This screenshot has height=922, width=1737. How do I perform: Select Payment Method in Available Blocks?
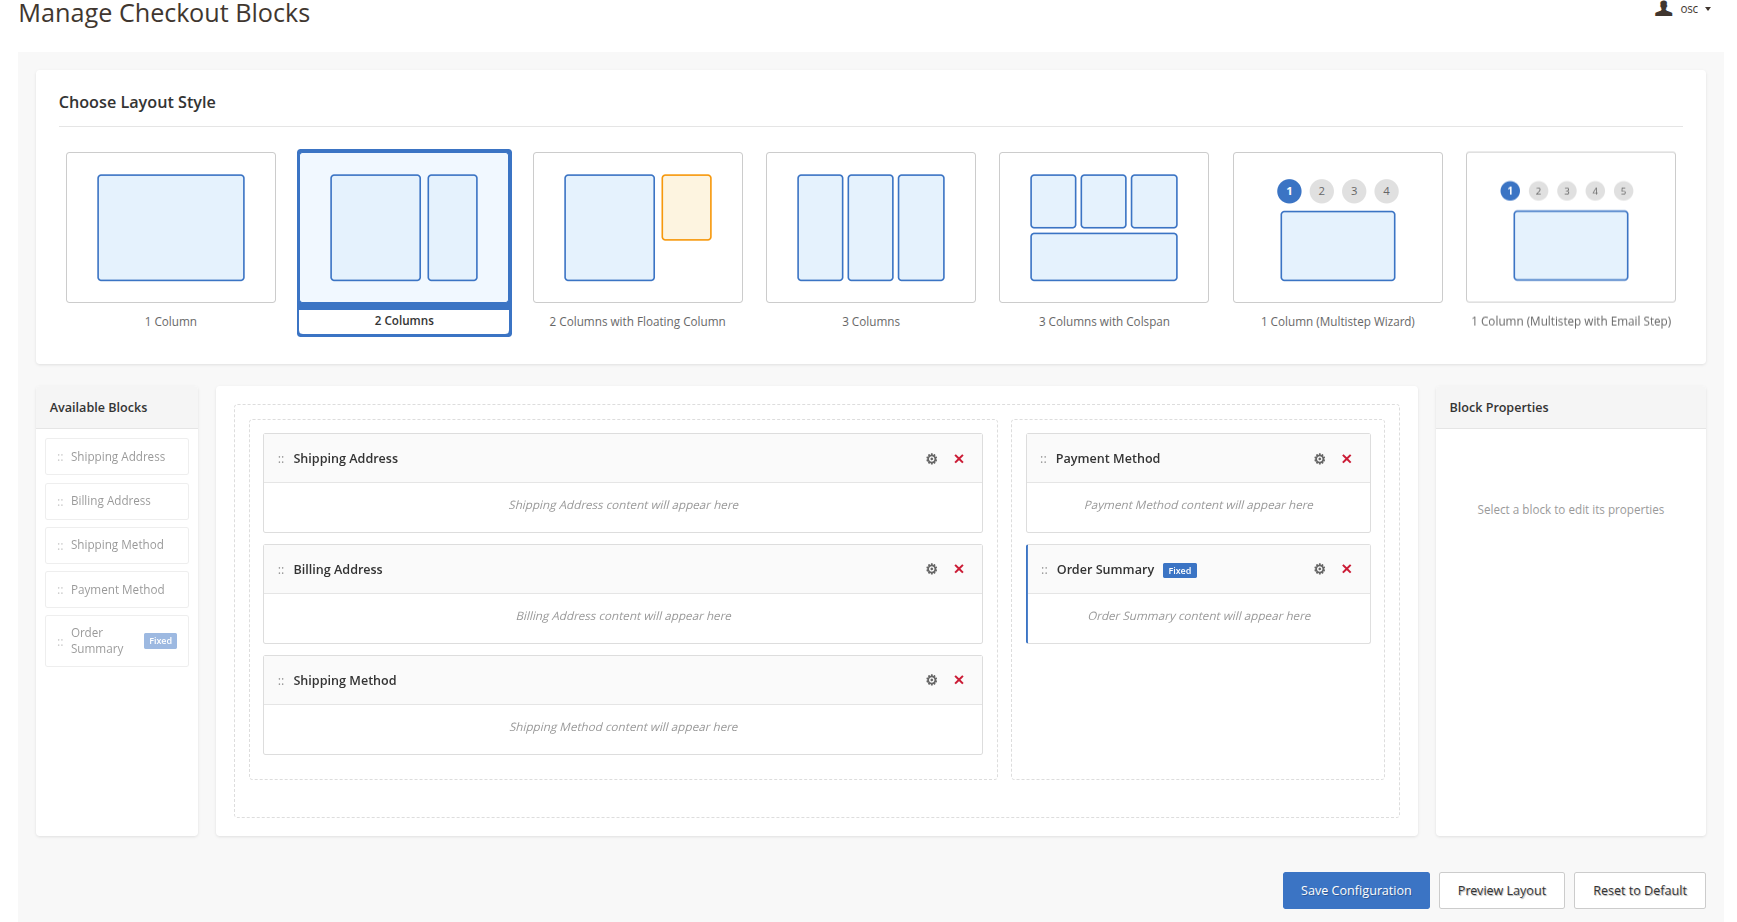[x=117, y=590]
